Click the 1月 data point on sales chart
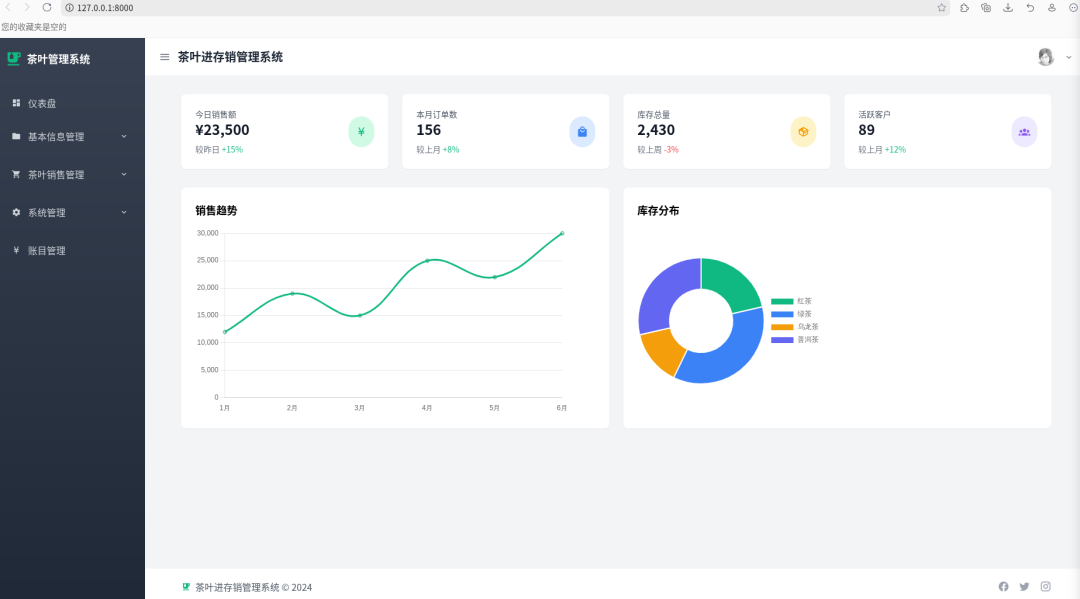 (x=225, y=332)
